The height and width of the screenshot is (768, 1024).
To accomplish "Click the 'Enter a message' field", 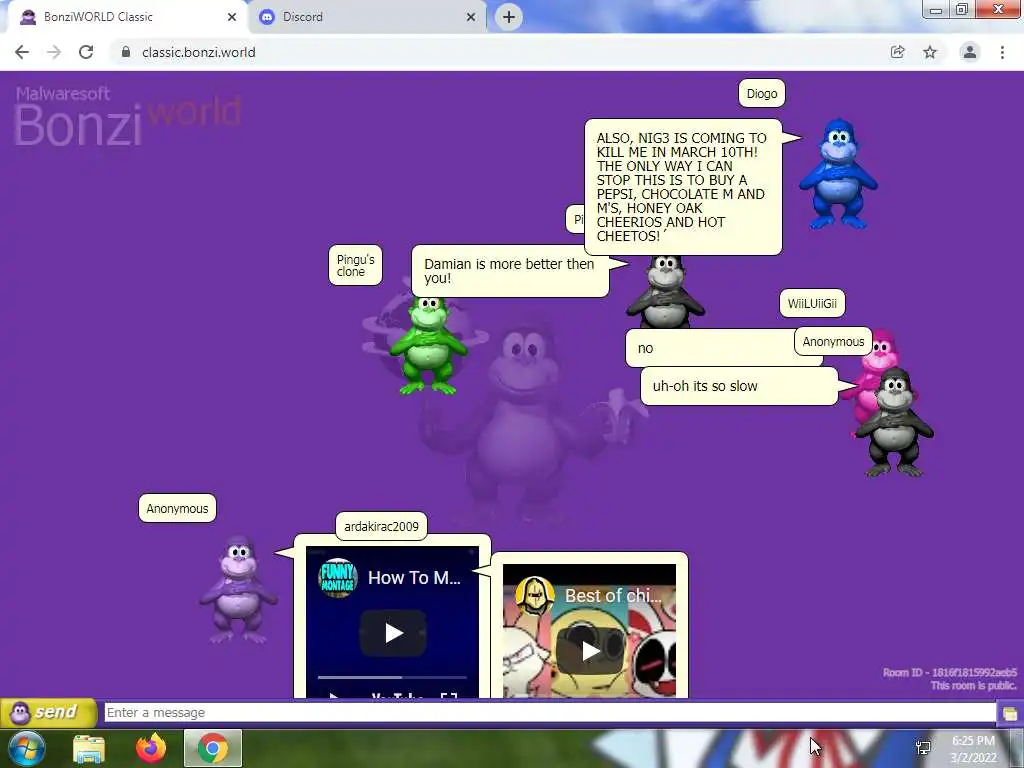I will tap(550, 712).
